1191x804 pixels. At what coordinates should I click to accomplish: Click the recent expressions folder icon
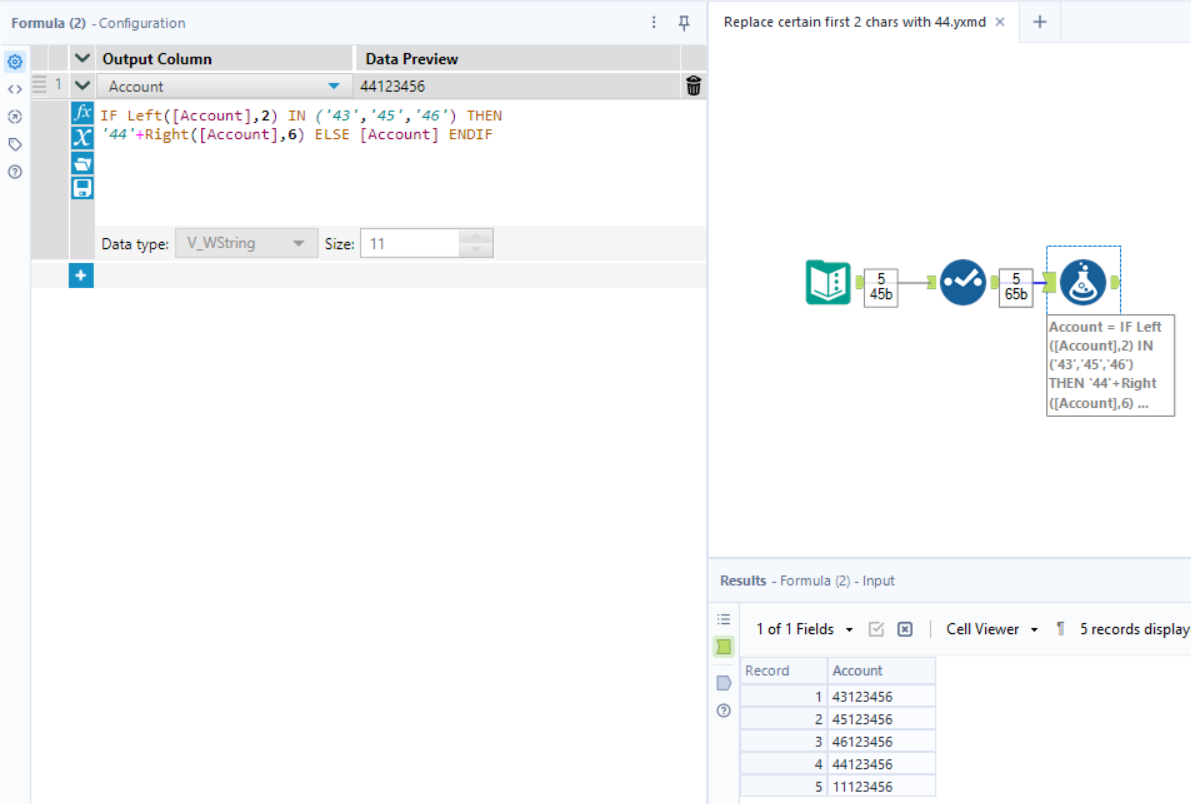[x=82, y=162]
